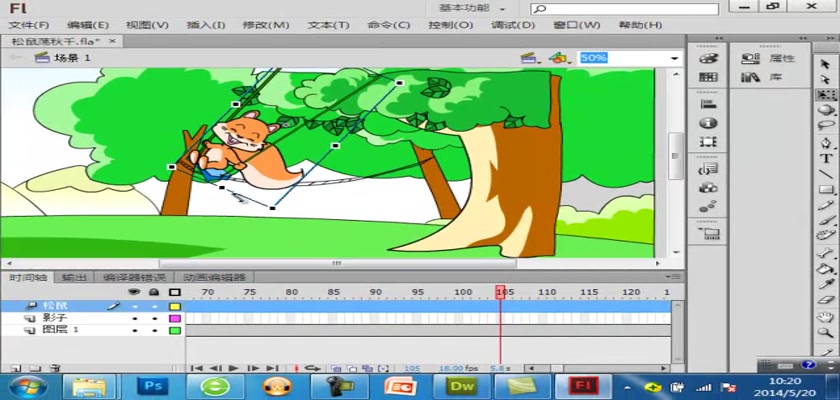Viewport: 840px width, 400px height.
Task: Toggle lock all layers padlock header
Action: 154,292
